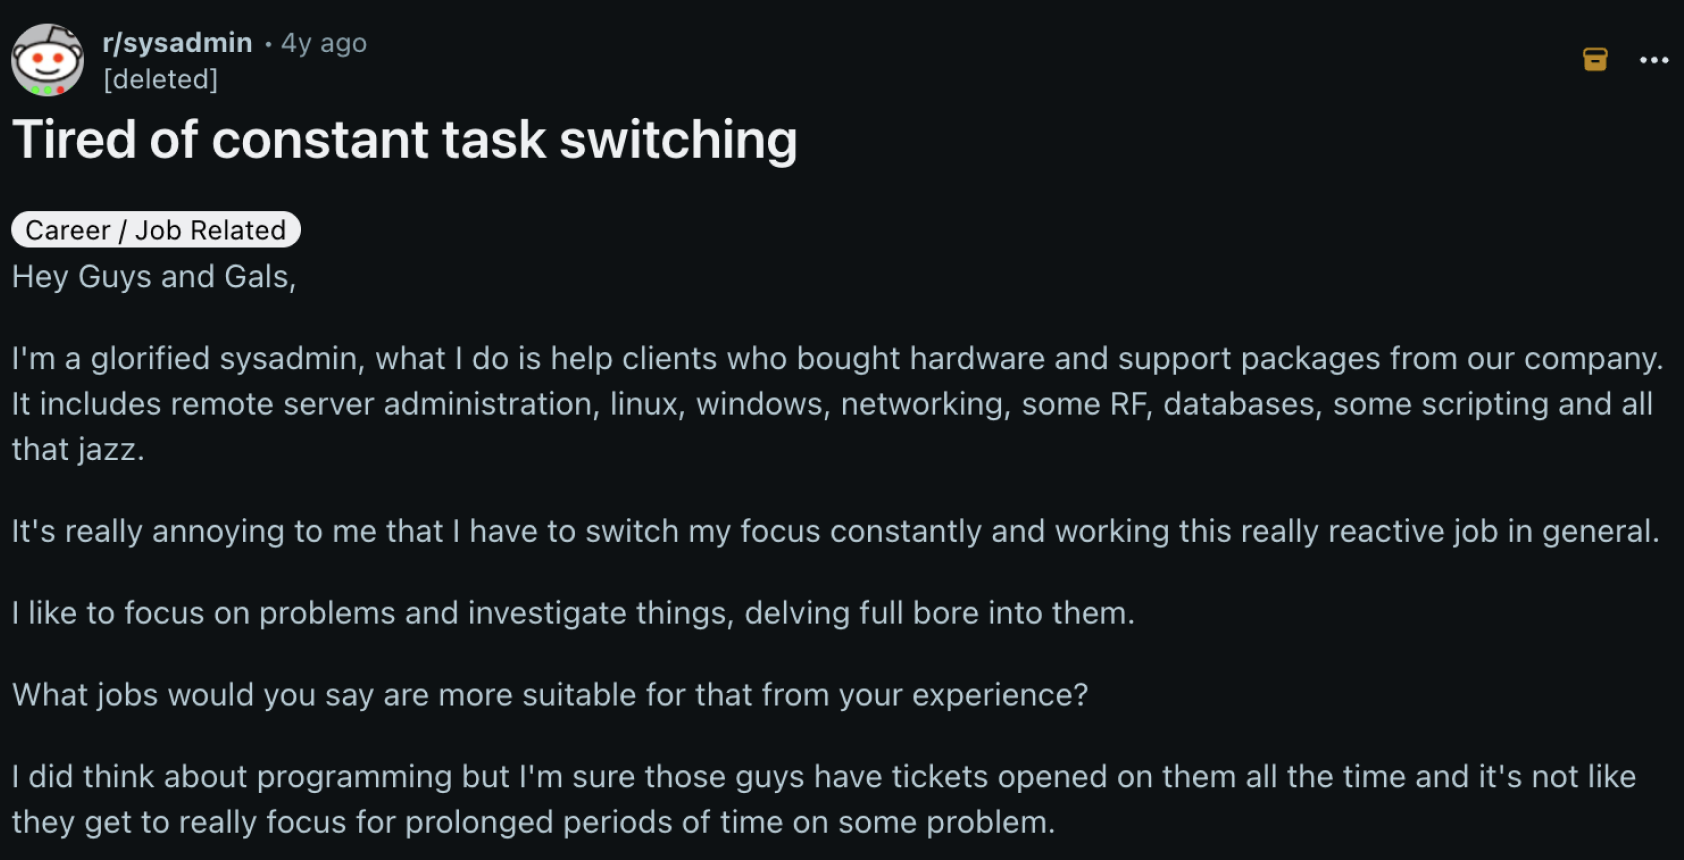The width and height of the screenshot is (1684, 860).
Task: Click the ellipsis icon beside the archive icon
Action: point(1652,60)
